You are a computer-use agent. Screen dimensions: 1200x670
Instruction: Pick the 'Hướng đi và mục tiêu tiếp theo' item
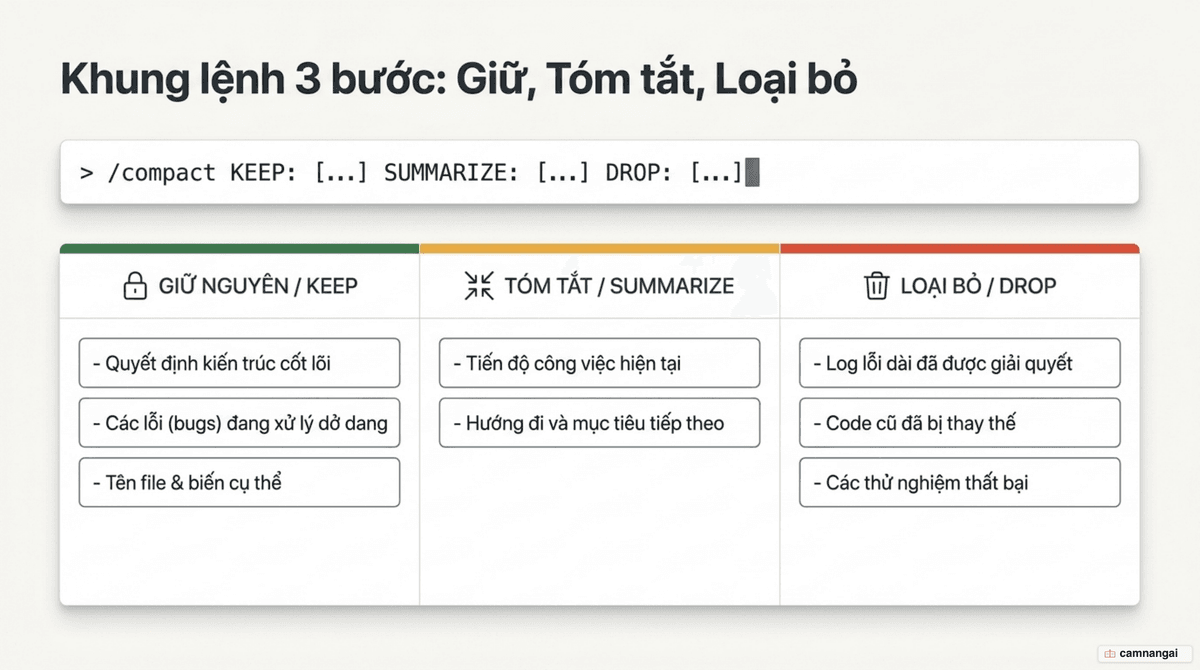pos(599,423)
